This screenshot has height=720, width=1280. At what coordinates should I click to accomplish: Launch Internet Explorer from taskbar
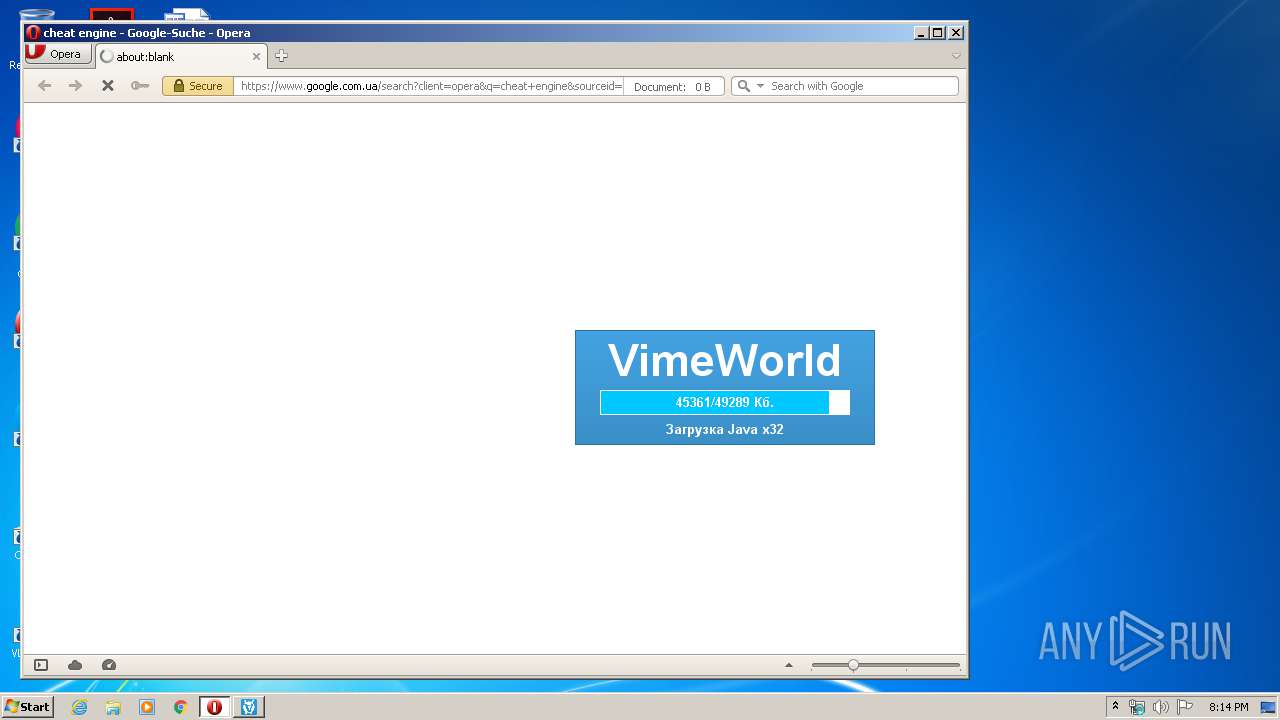pyautogui.click(x=79, y=707)
